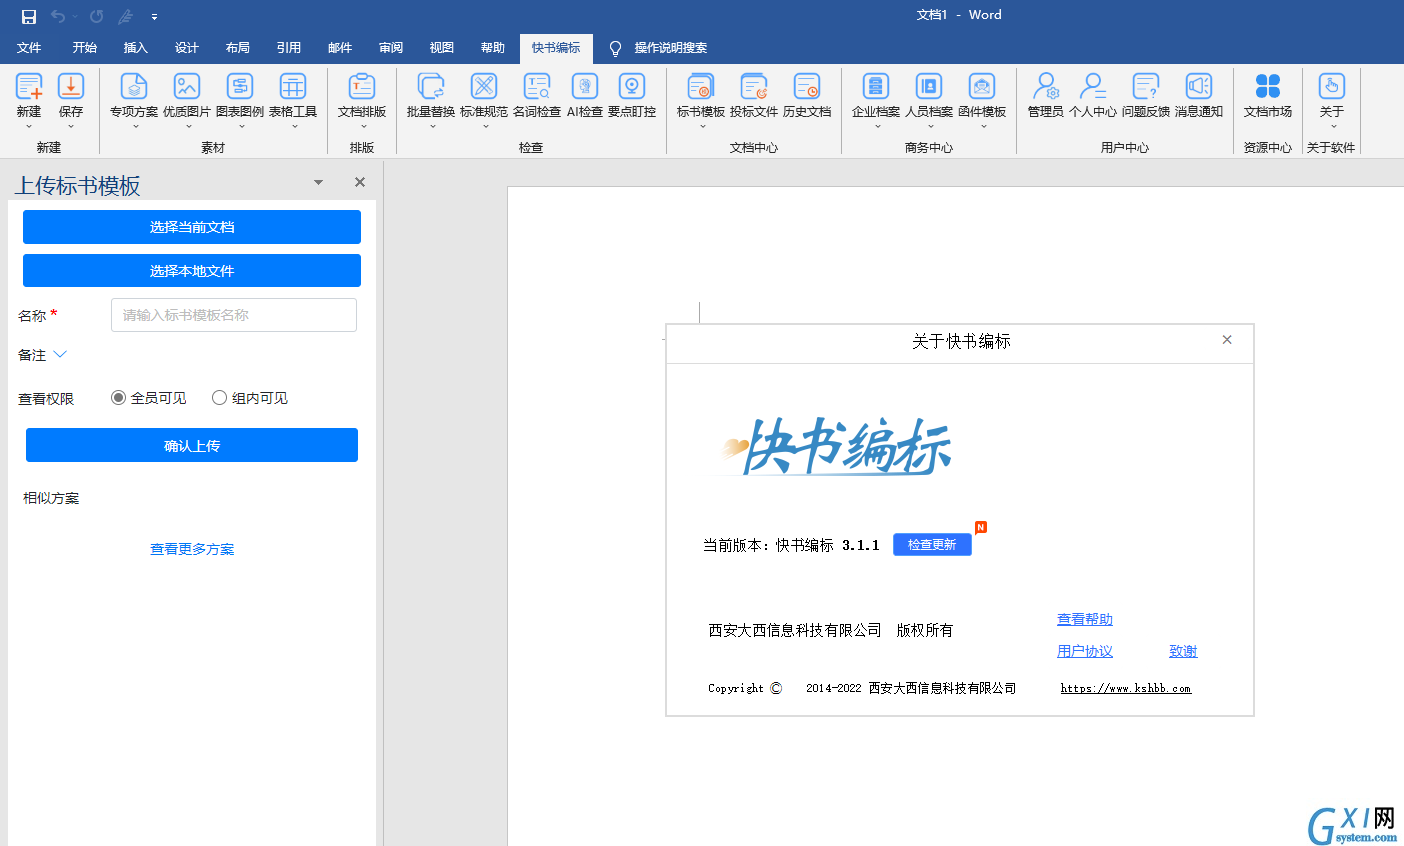Click the 关于 ribbon icon
Viewport: 1404px width, 846px height.
[x=1332, y=87]
